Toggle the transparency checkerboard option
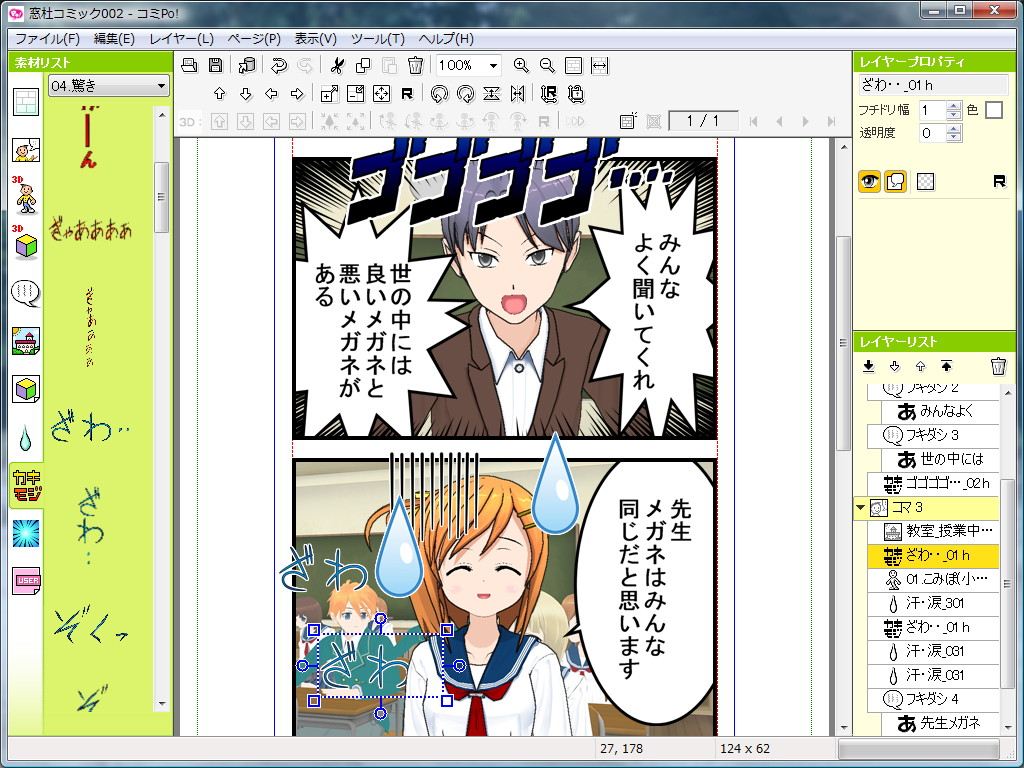1024x768 pixels. [x=925, y=181]
